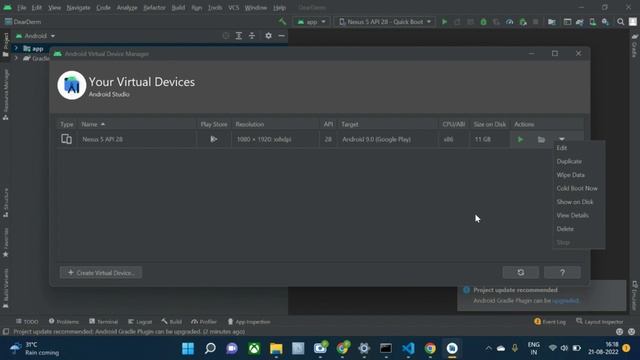640x360 pixels.
Task: Choose Edit from the AVD context menu
Action: tap(562, 148)
